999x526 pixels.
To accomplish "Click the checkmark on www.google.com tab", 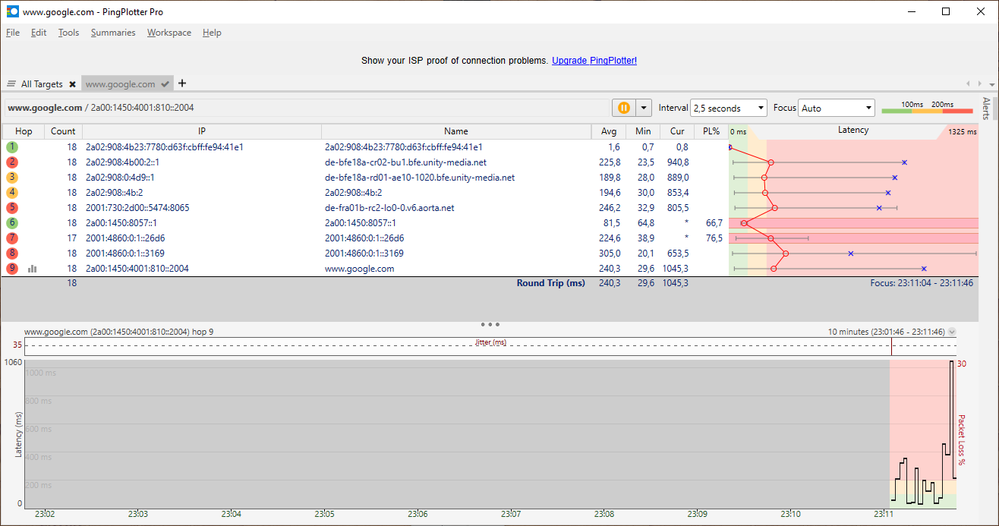I will coord(165,84).
